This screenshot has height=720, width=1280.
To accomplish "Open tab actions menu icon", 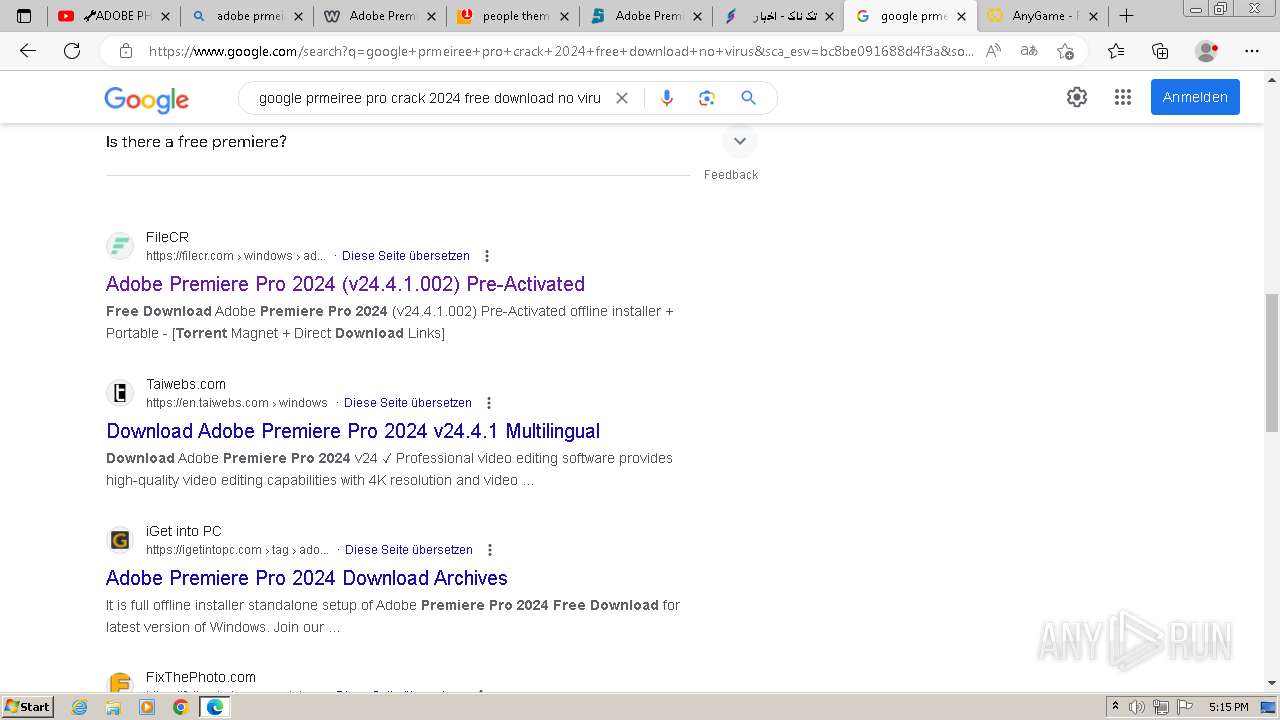I will coord(24,16).
